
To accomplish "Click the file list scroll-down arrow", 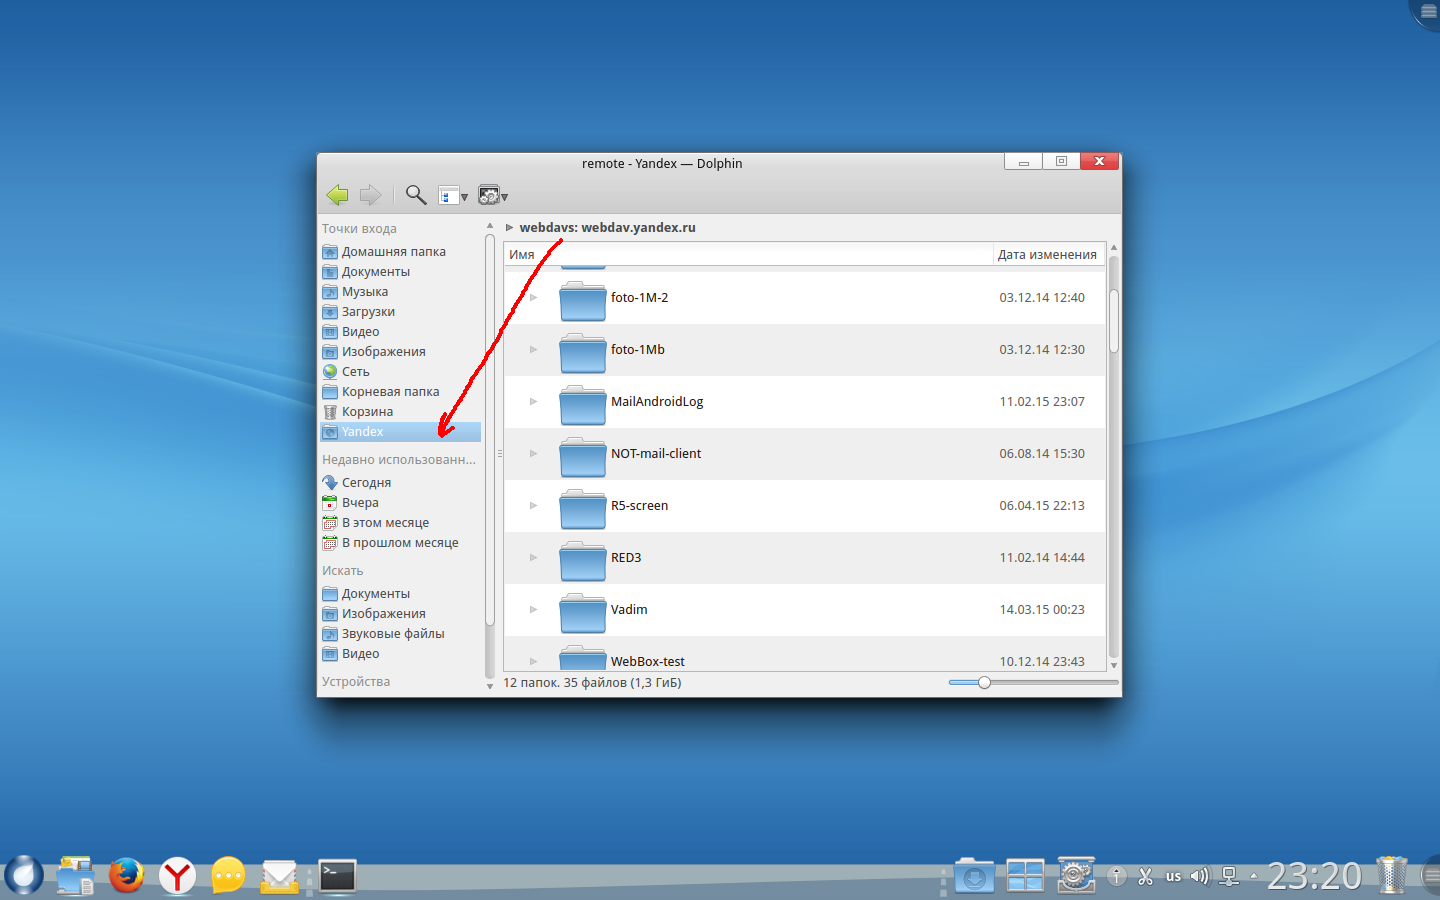I will (x=1114, y=665).
